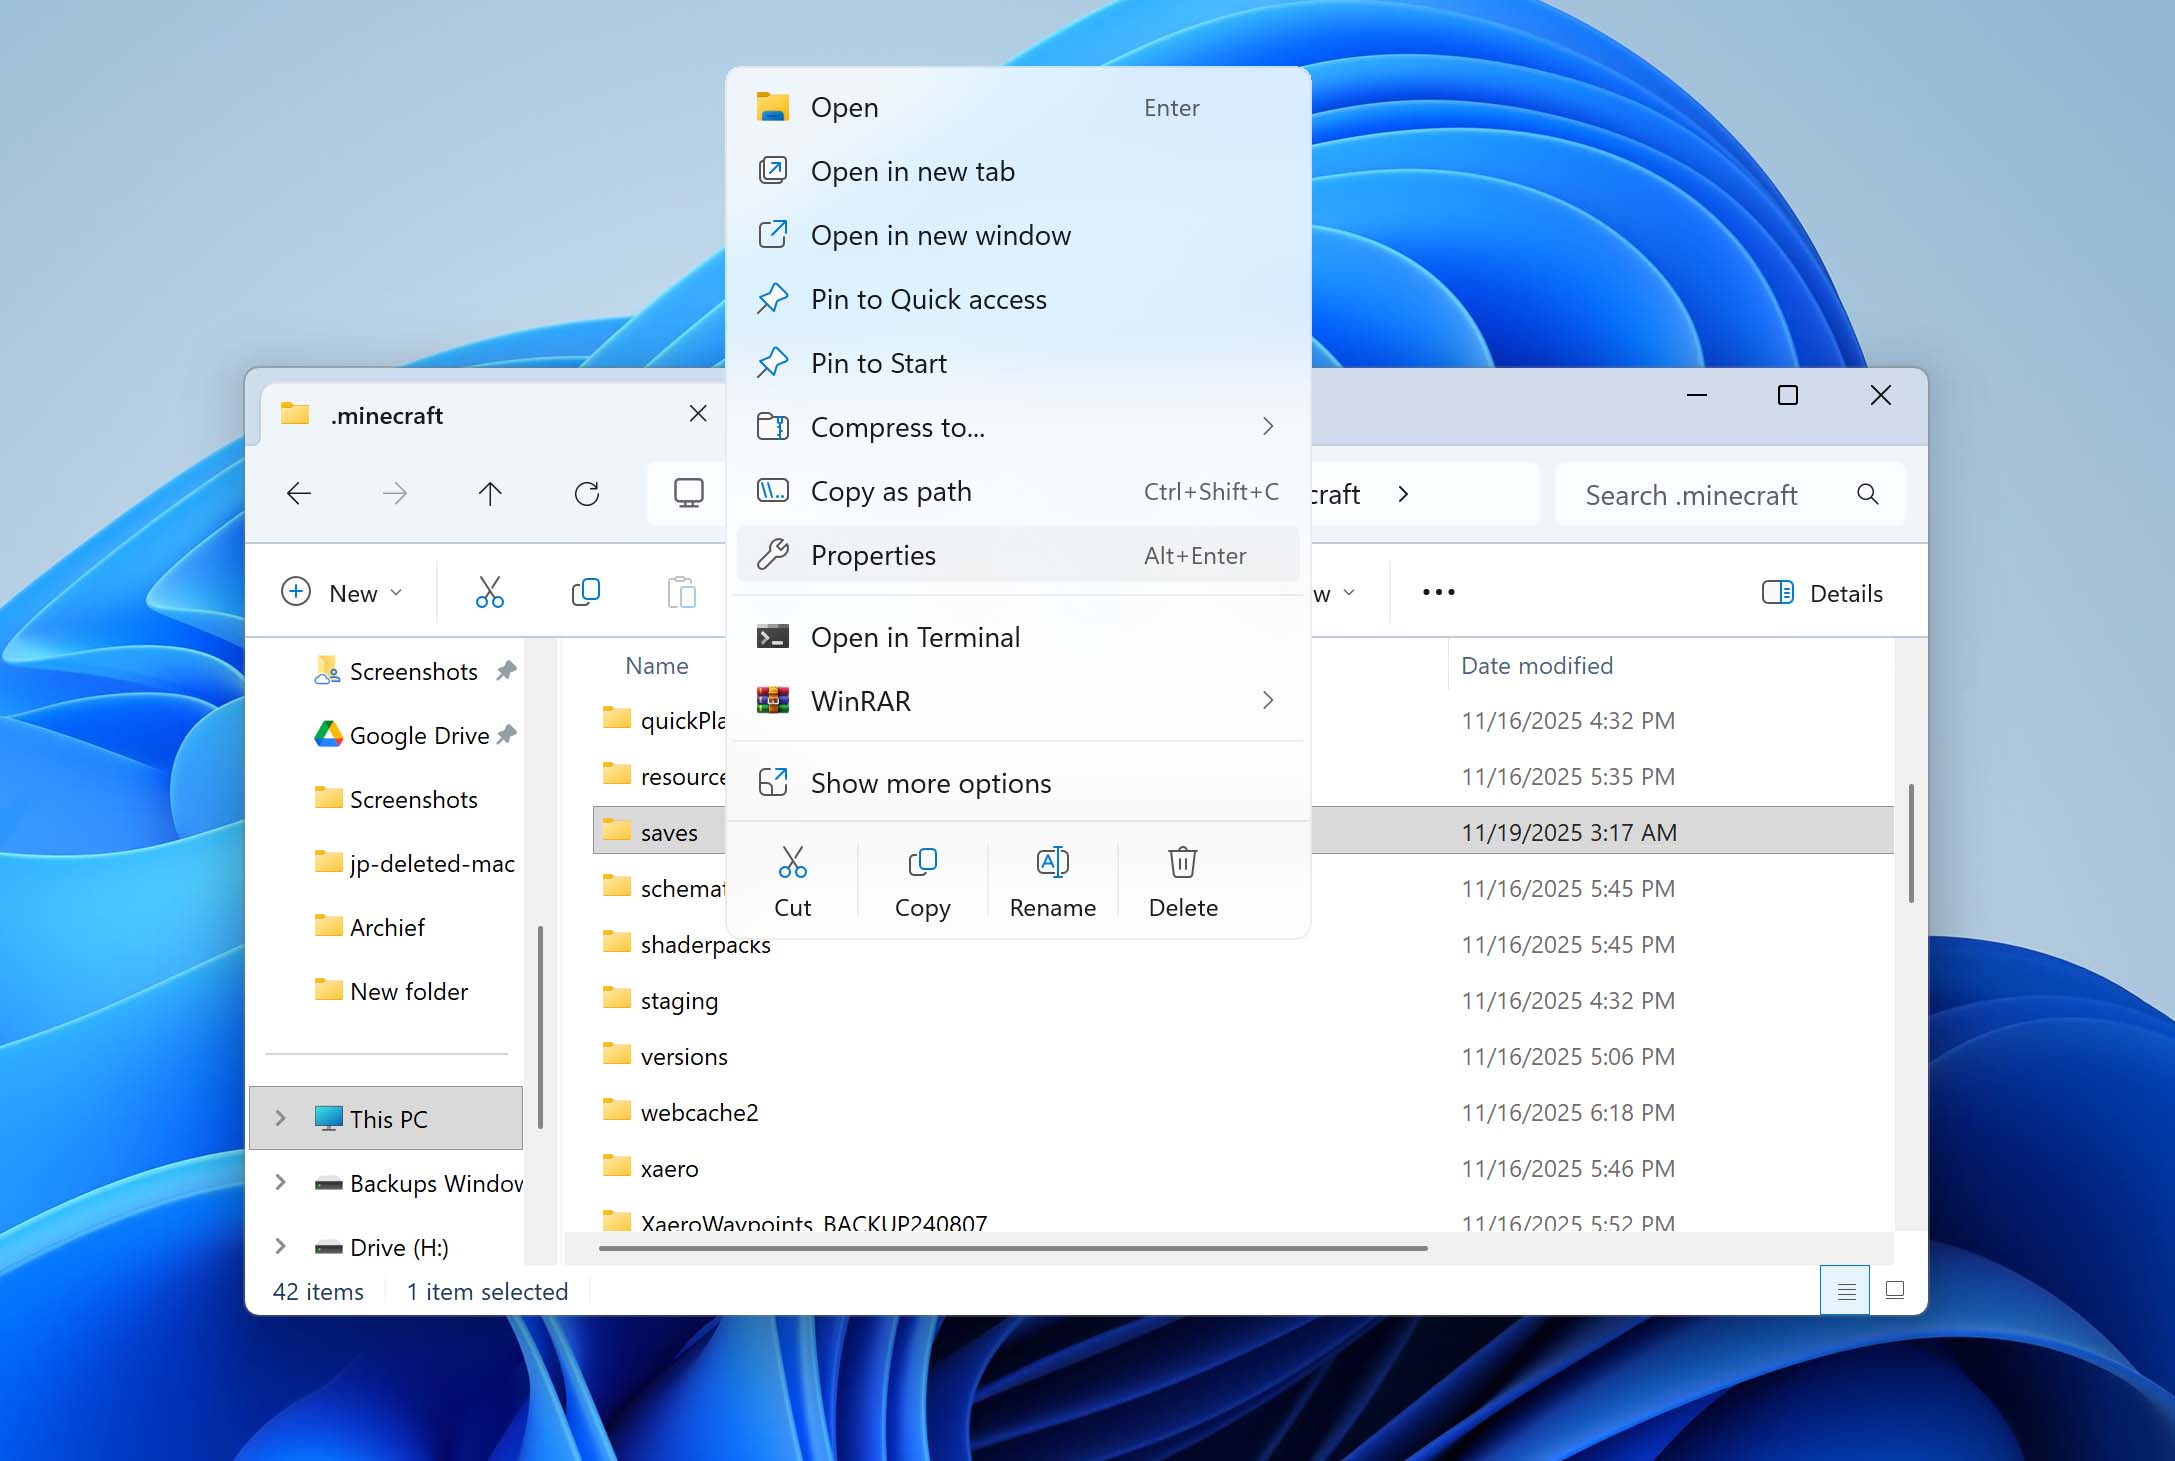Click the Cut icon in context menu

coord(792,862)
